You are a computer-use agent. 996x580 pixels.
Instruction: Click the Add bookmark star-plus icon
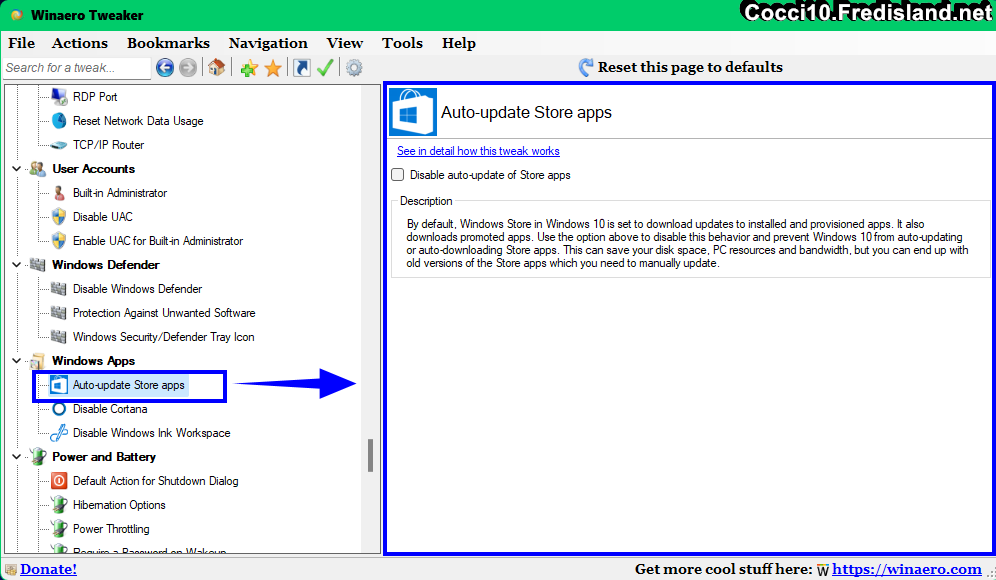pyautogui.click(x=249, y=67)
